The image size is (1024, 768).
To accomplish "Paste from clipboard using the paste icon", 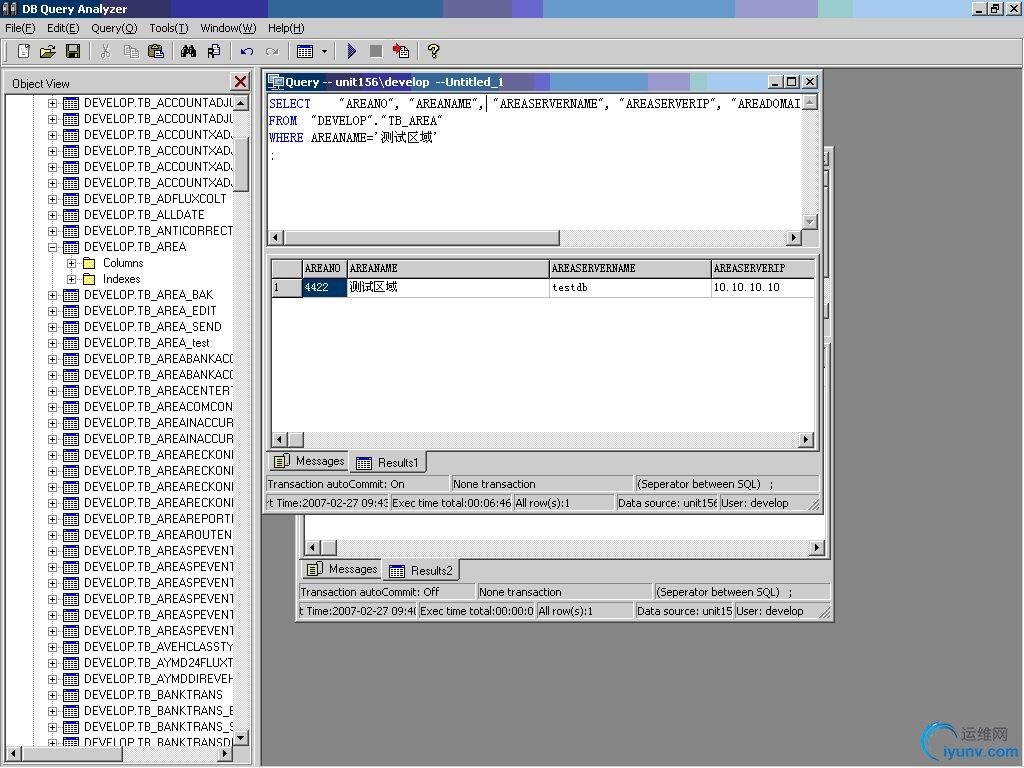I will (x=156, y=51).
